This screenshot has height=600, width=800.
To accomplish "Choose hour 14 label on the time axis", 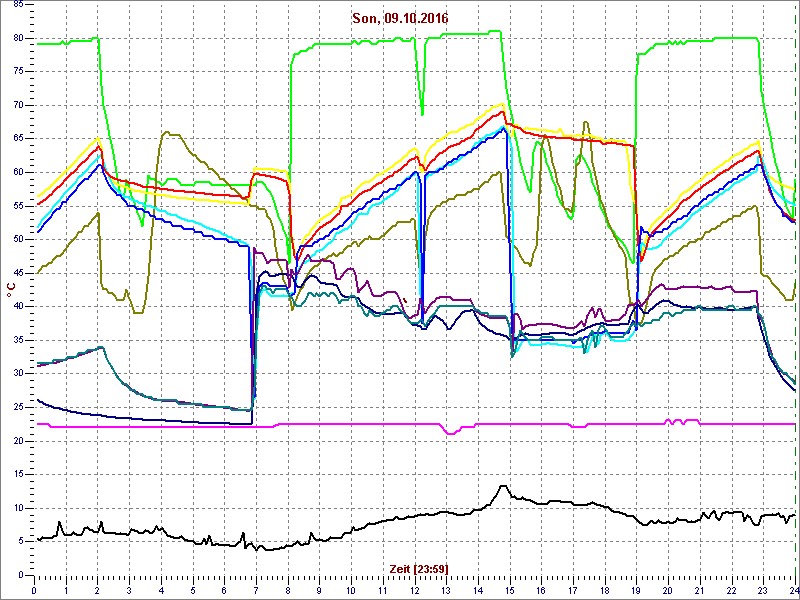I will (x=478, y=590).
